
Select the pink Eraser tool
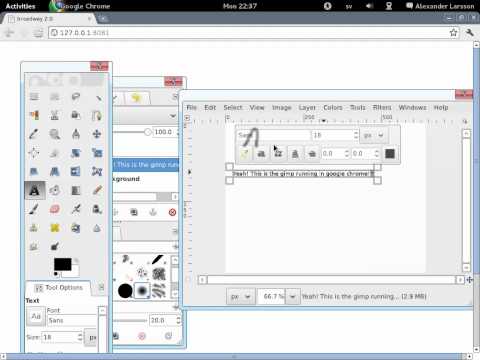[55, 209]
